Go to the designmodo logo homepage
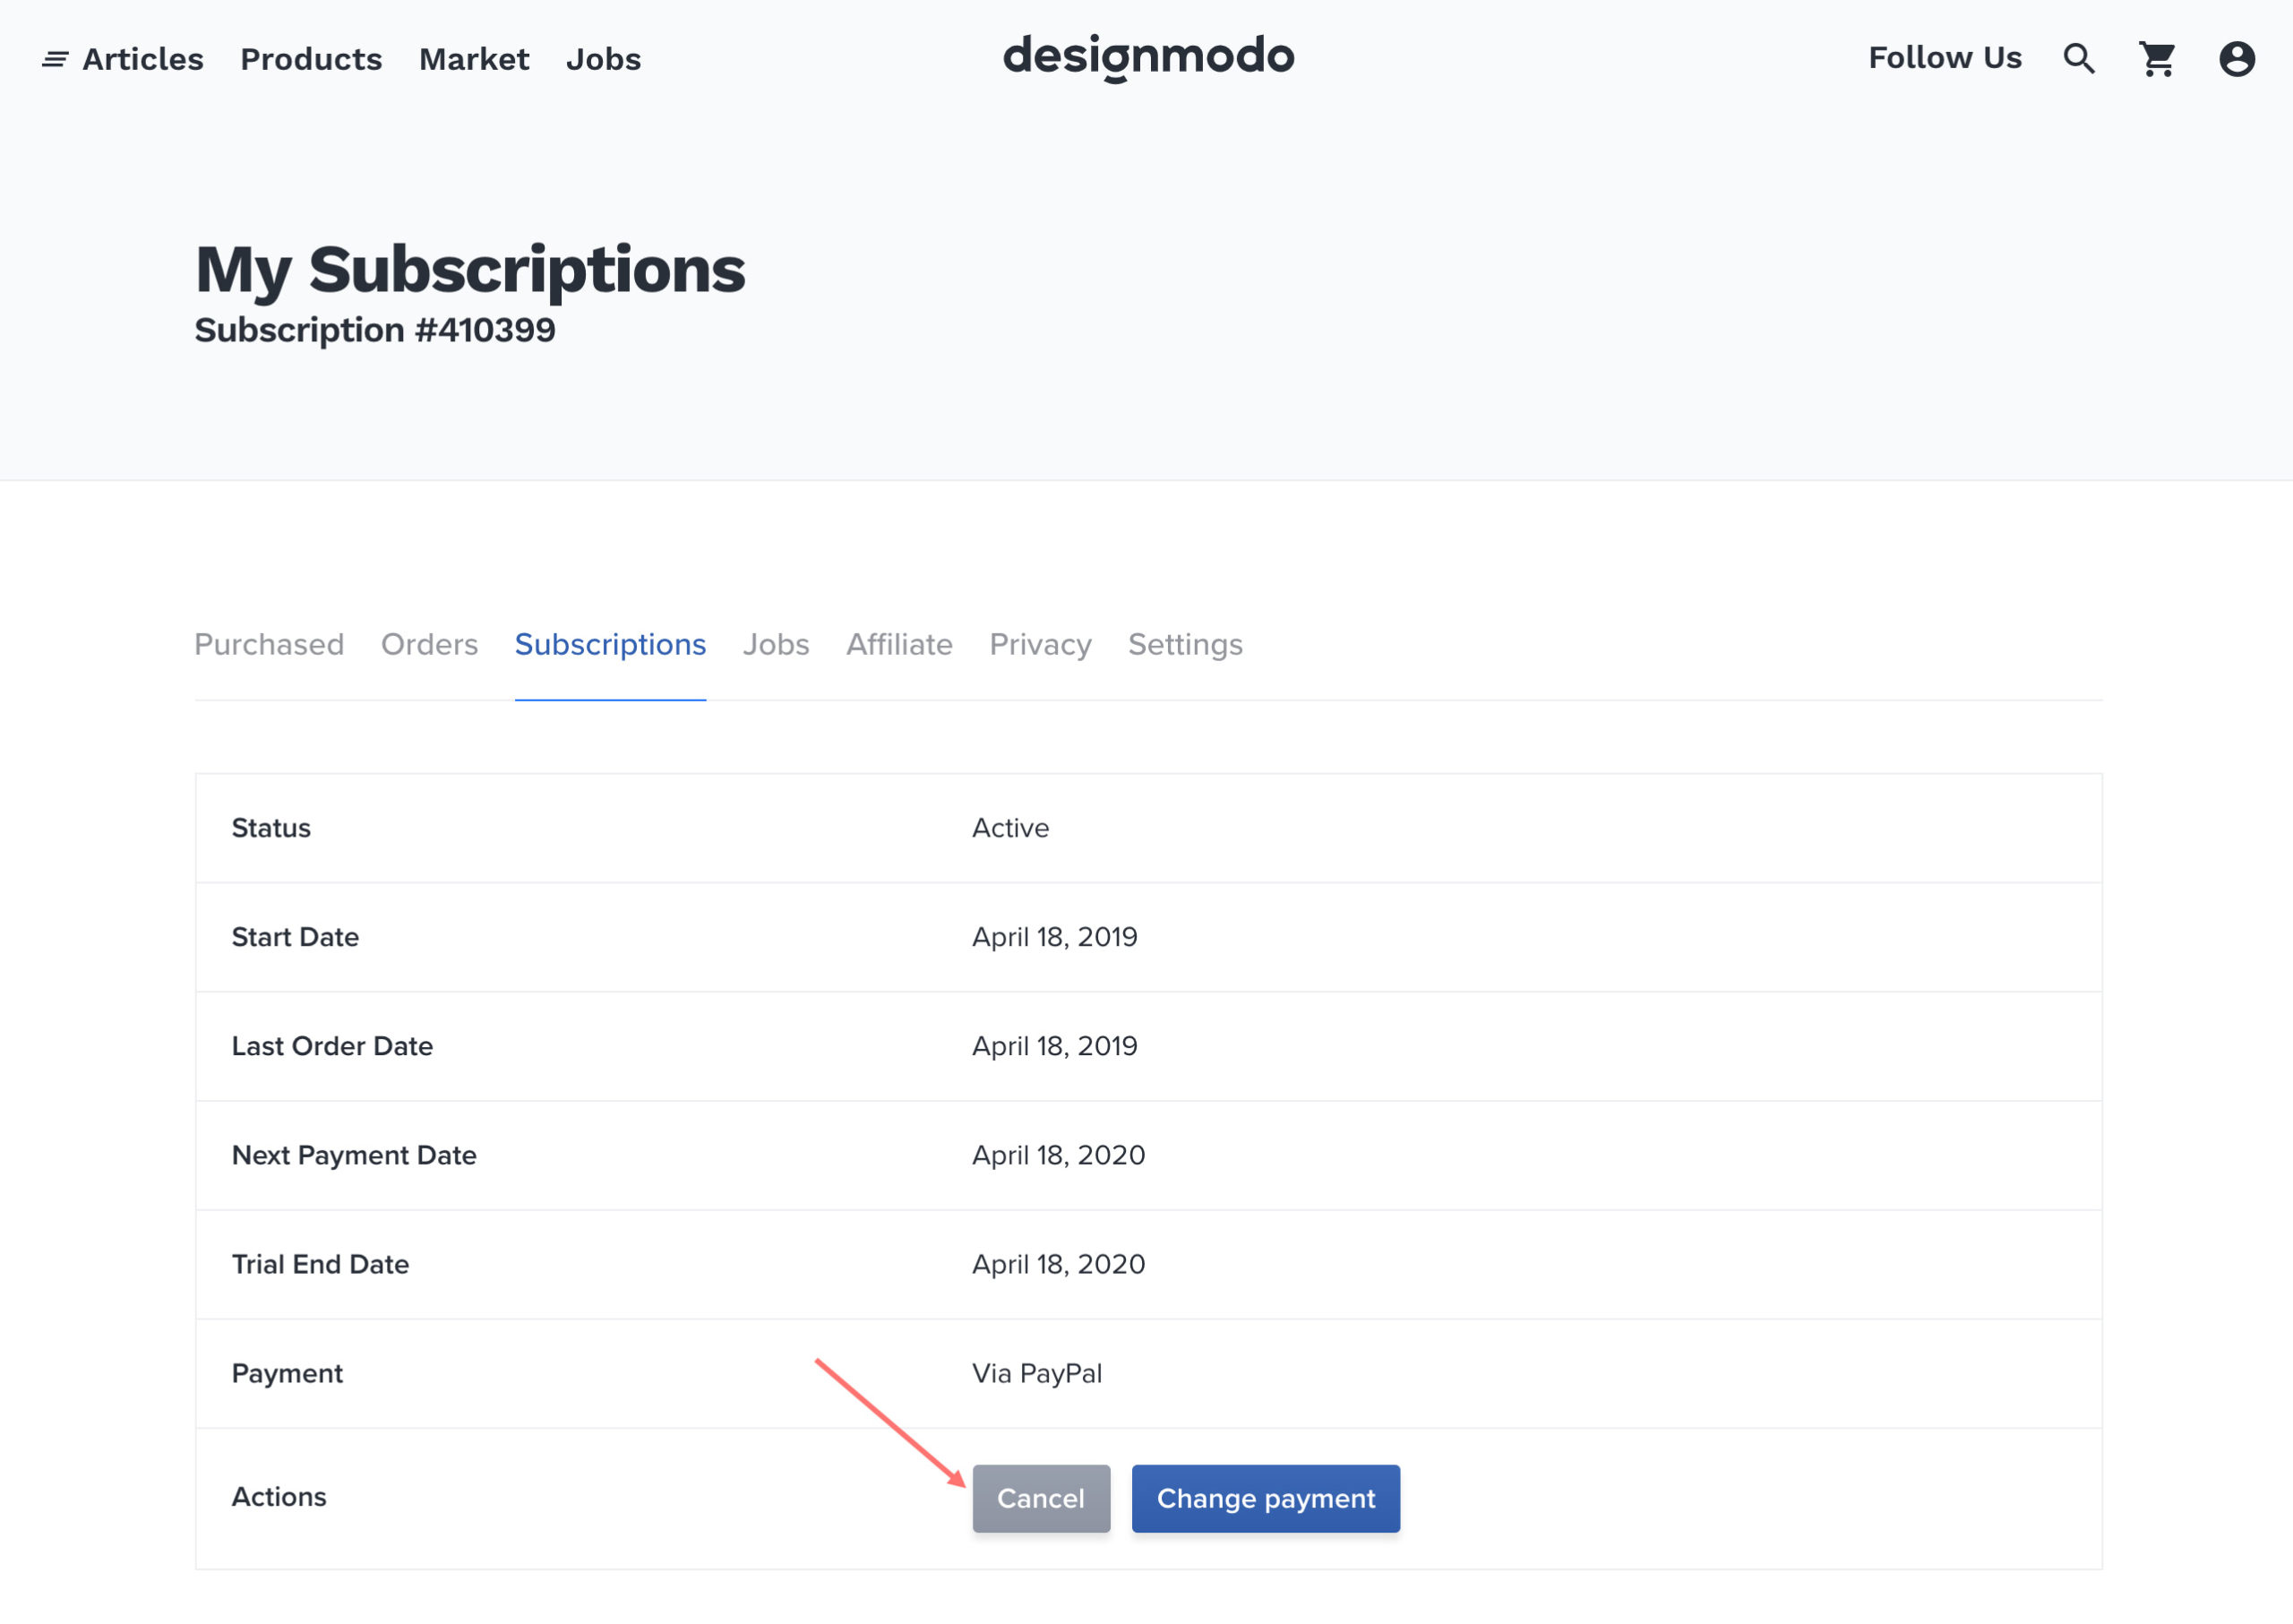The height and width of the screenshot is (1624, 2293). (1148, 57)
